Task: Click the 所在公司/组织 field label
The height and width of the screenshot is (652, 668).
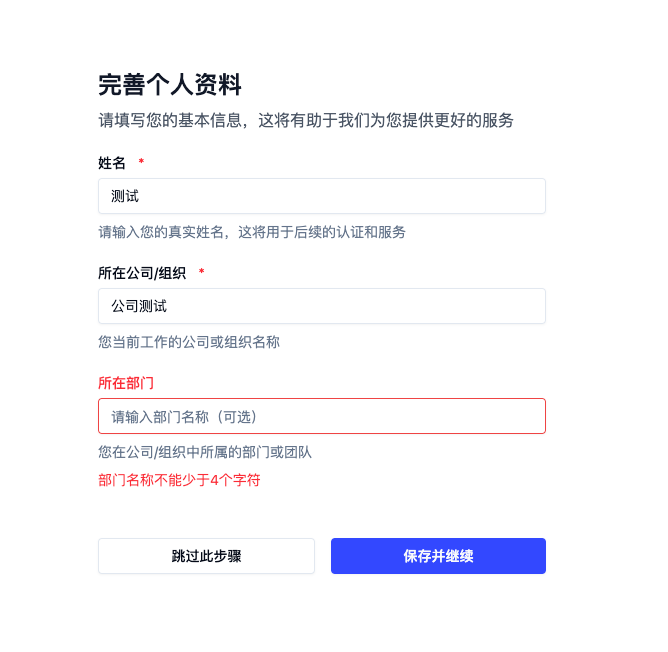Action: pyautogui.click(x=142, y=273)
